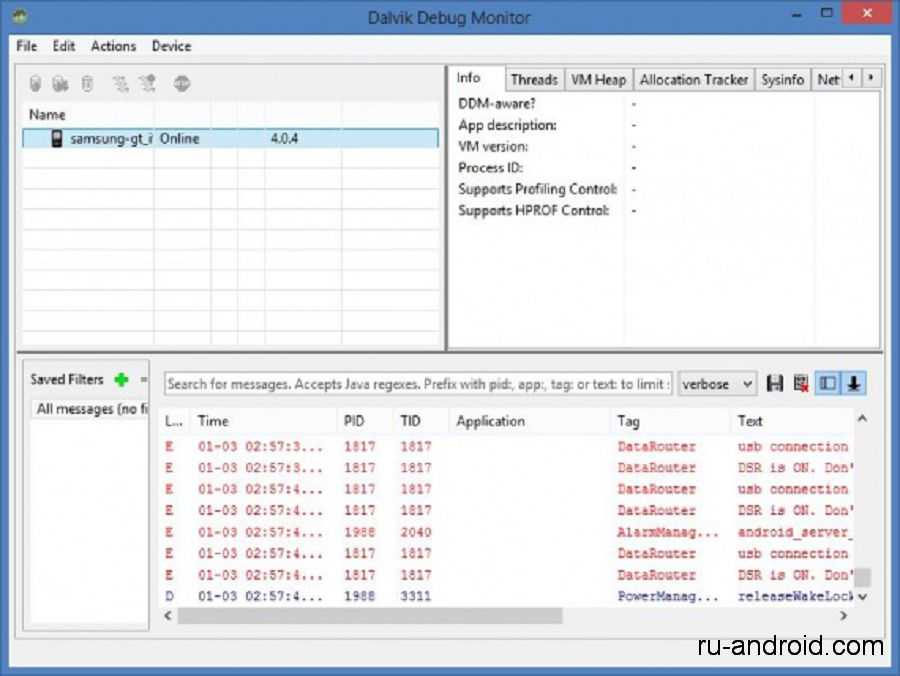
Task: Start method profiling via toolbar icon
Action: click(148, 84)
